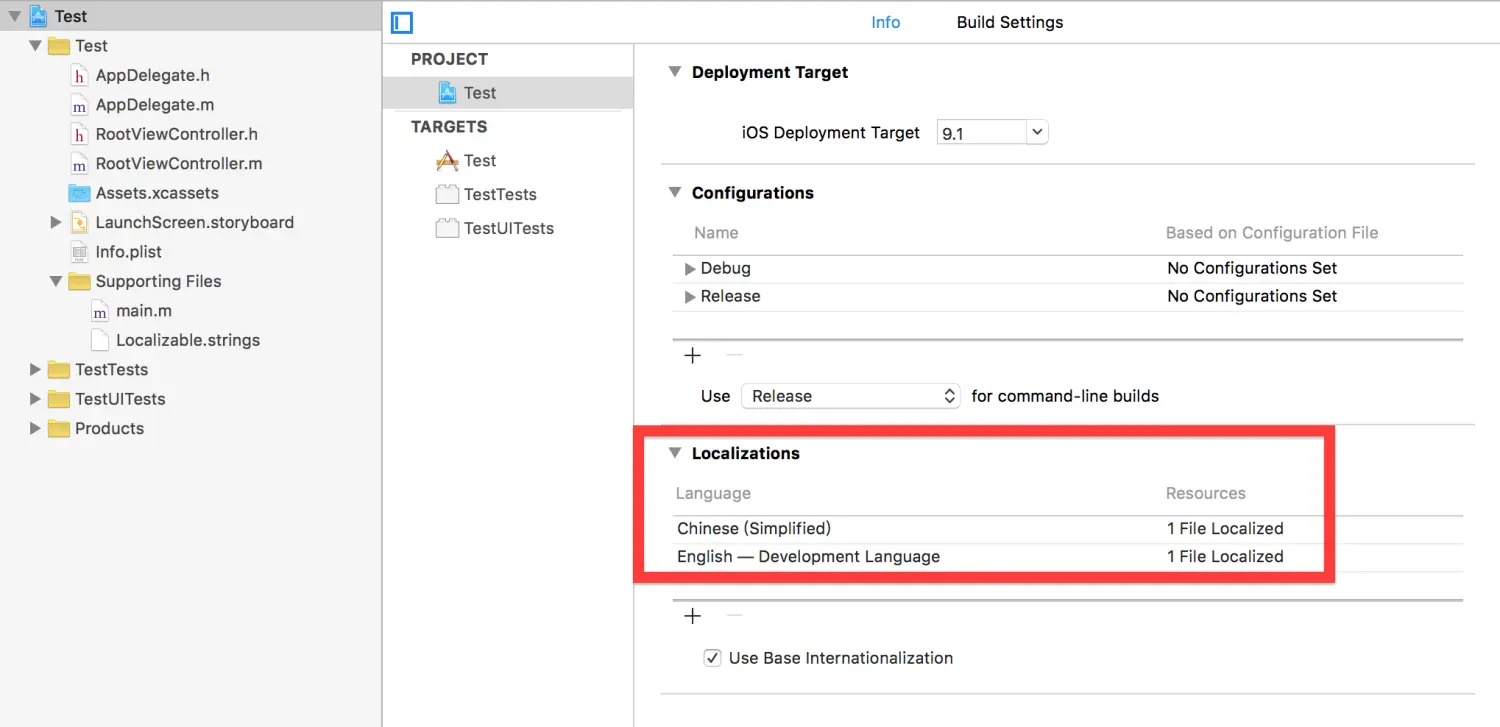Collapse the Configurations section
Viewport: 1500px width, 727px height.
[x=675, y=193]
